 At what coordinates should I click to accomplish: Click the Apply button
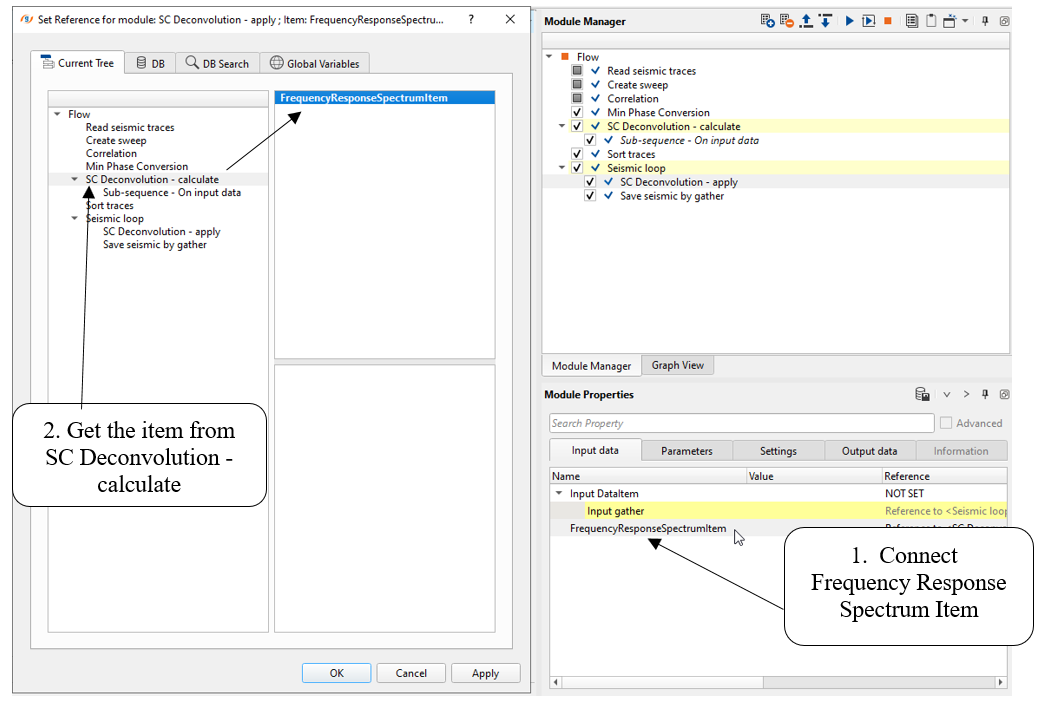click(485, 673)
